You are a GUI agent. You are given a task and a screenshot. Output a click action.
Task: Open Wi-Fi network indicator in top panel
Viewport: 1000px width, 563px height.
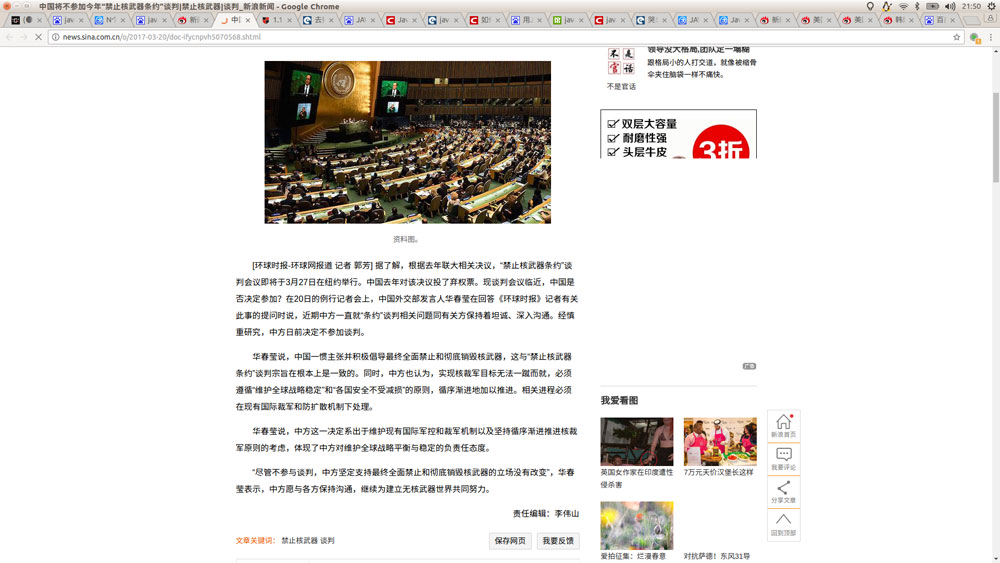[903, 6]
